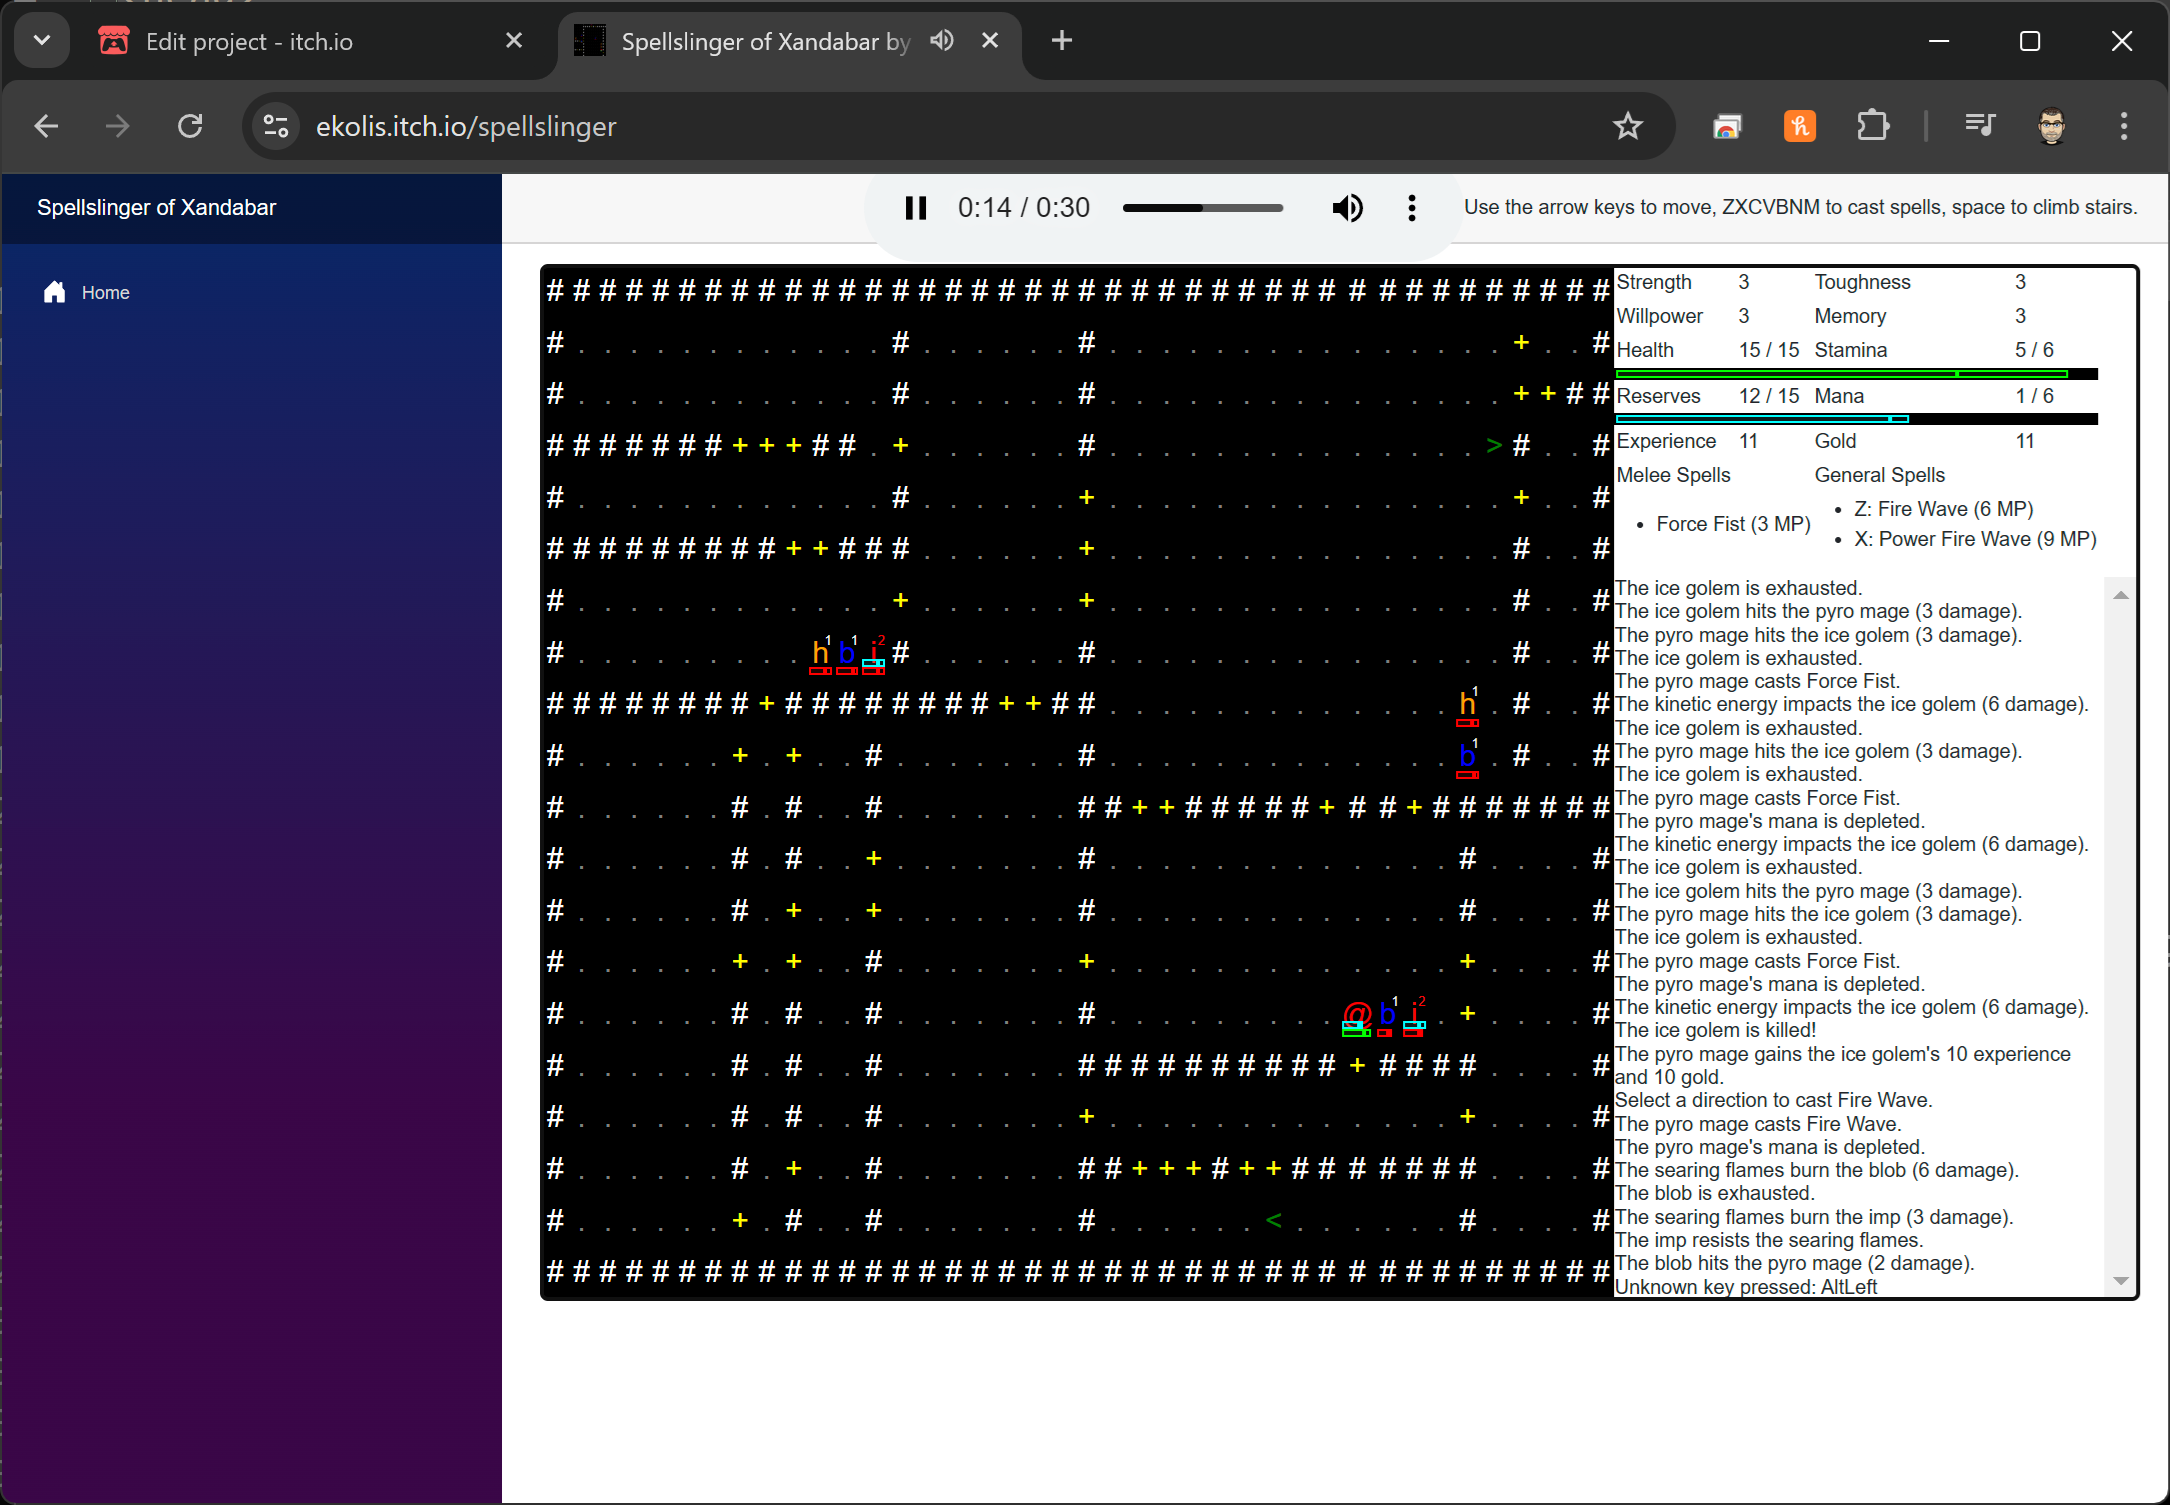This screenshot has width=2170, height=1505.
Task: Open the Extensions puzzle icon
Action: pyautogui.click(x=1872, y=126)
